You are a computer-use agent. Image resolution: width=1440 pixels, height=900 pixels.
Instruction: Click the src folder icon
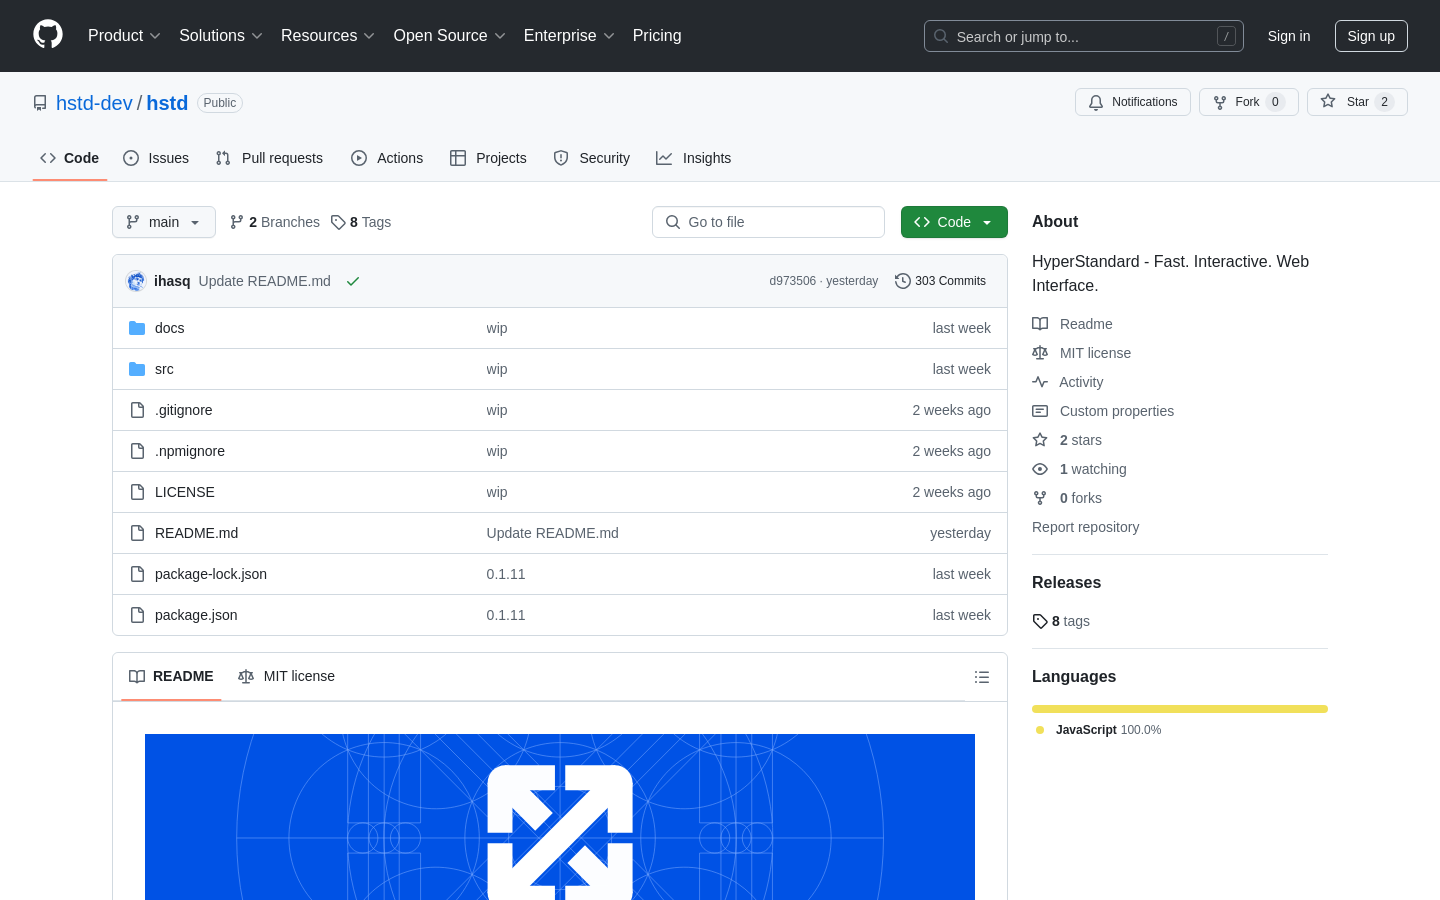point(137,369)
